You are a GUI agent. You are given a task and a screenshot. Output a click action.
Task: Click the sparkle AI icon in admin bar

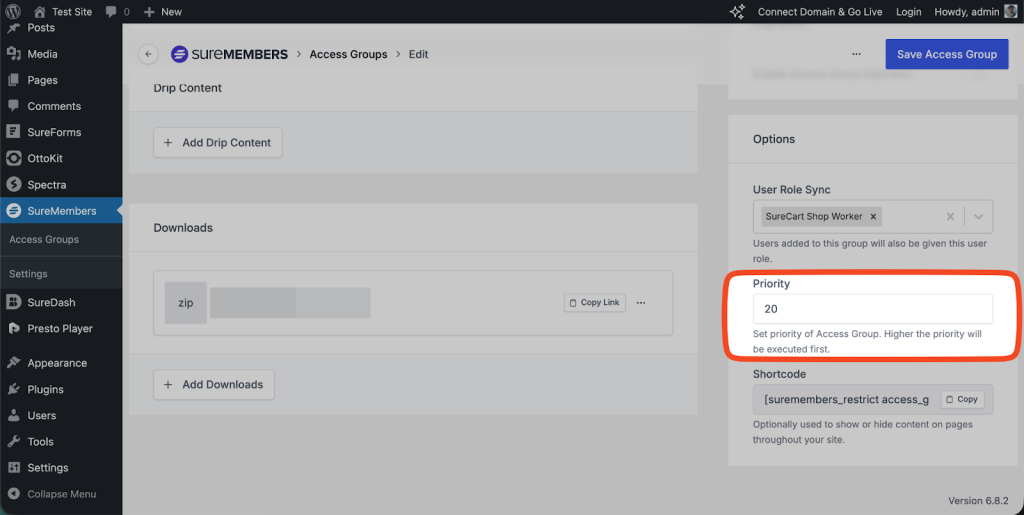tap(738, 12)
